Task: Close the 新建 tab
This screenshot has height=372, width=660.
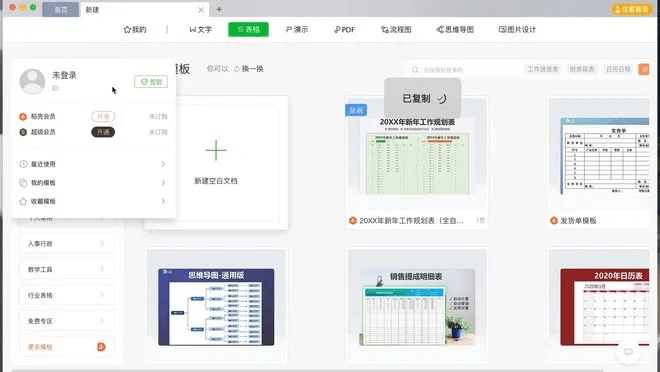Action: click(201, 10)
